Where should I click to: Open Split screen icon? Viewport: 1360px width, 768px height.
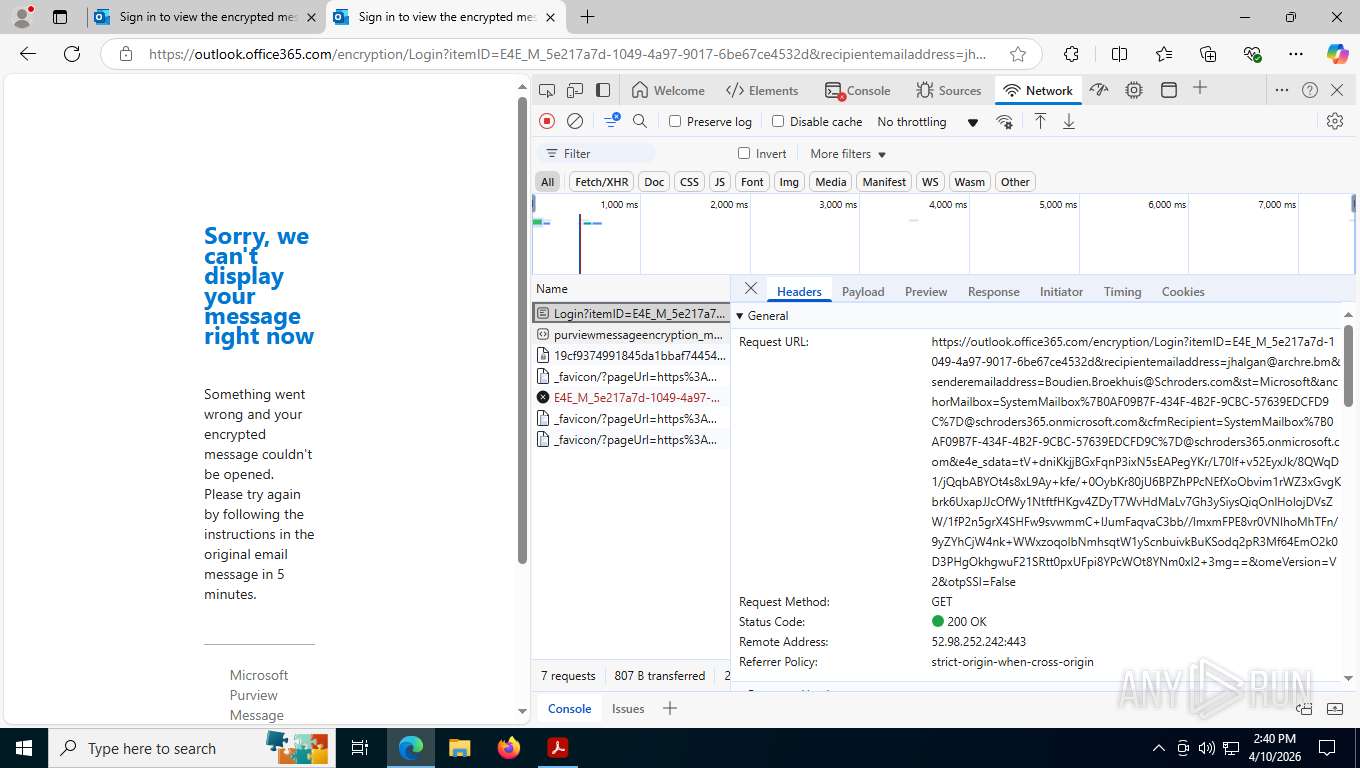(x=1120, y=54)
